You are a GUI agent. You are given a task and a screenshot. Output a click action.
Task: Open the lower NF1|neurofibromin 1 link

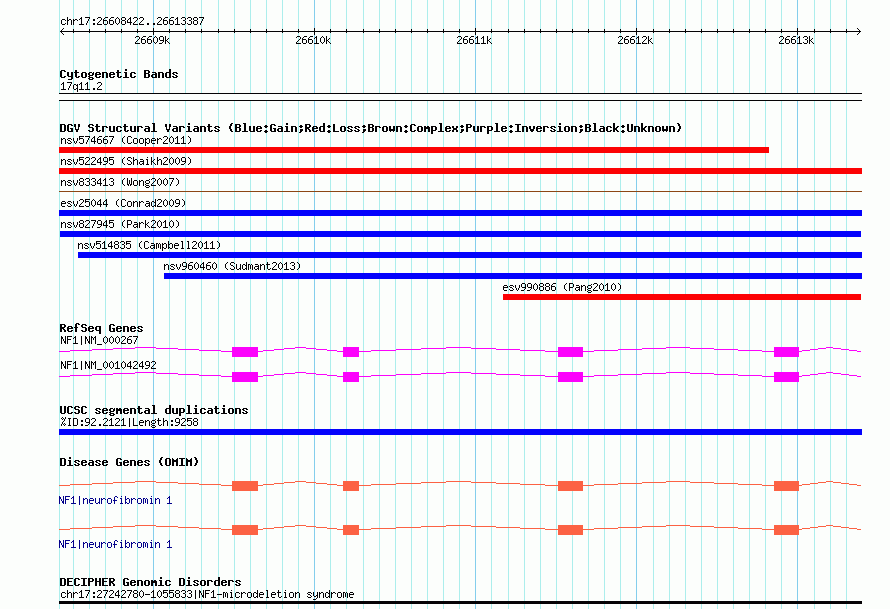[x=115, y=545]
